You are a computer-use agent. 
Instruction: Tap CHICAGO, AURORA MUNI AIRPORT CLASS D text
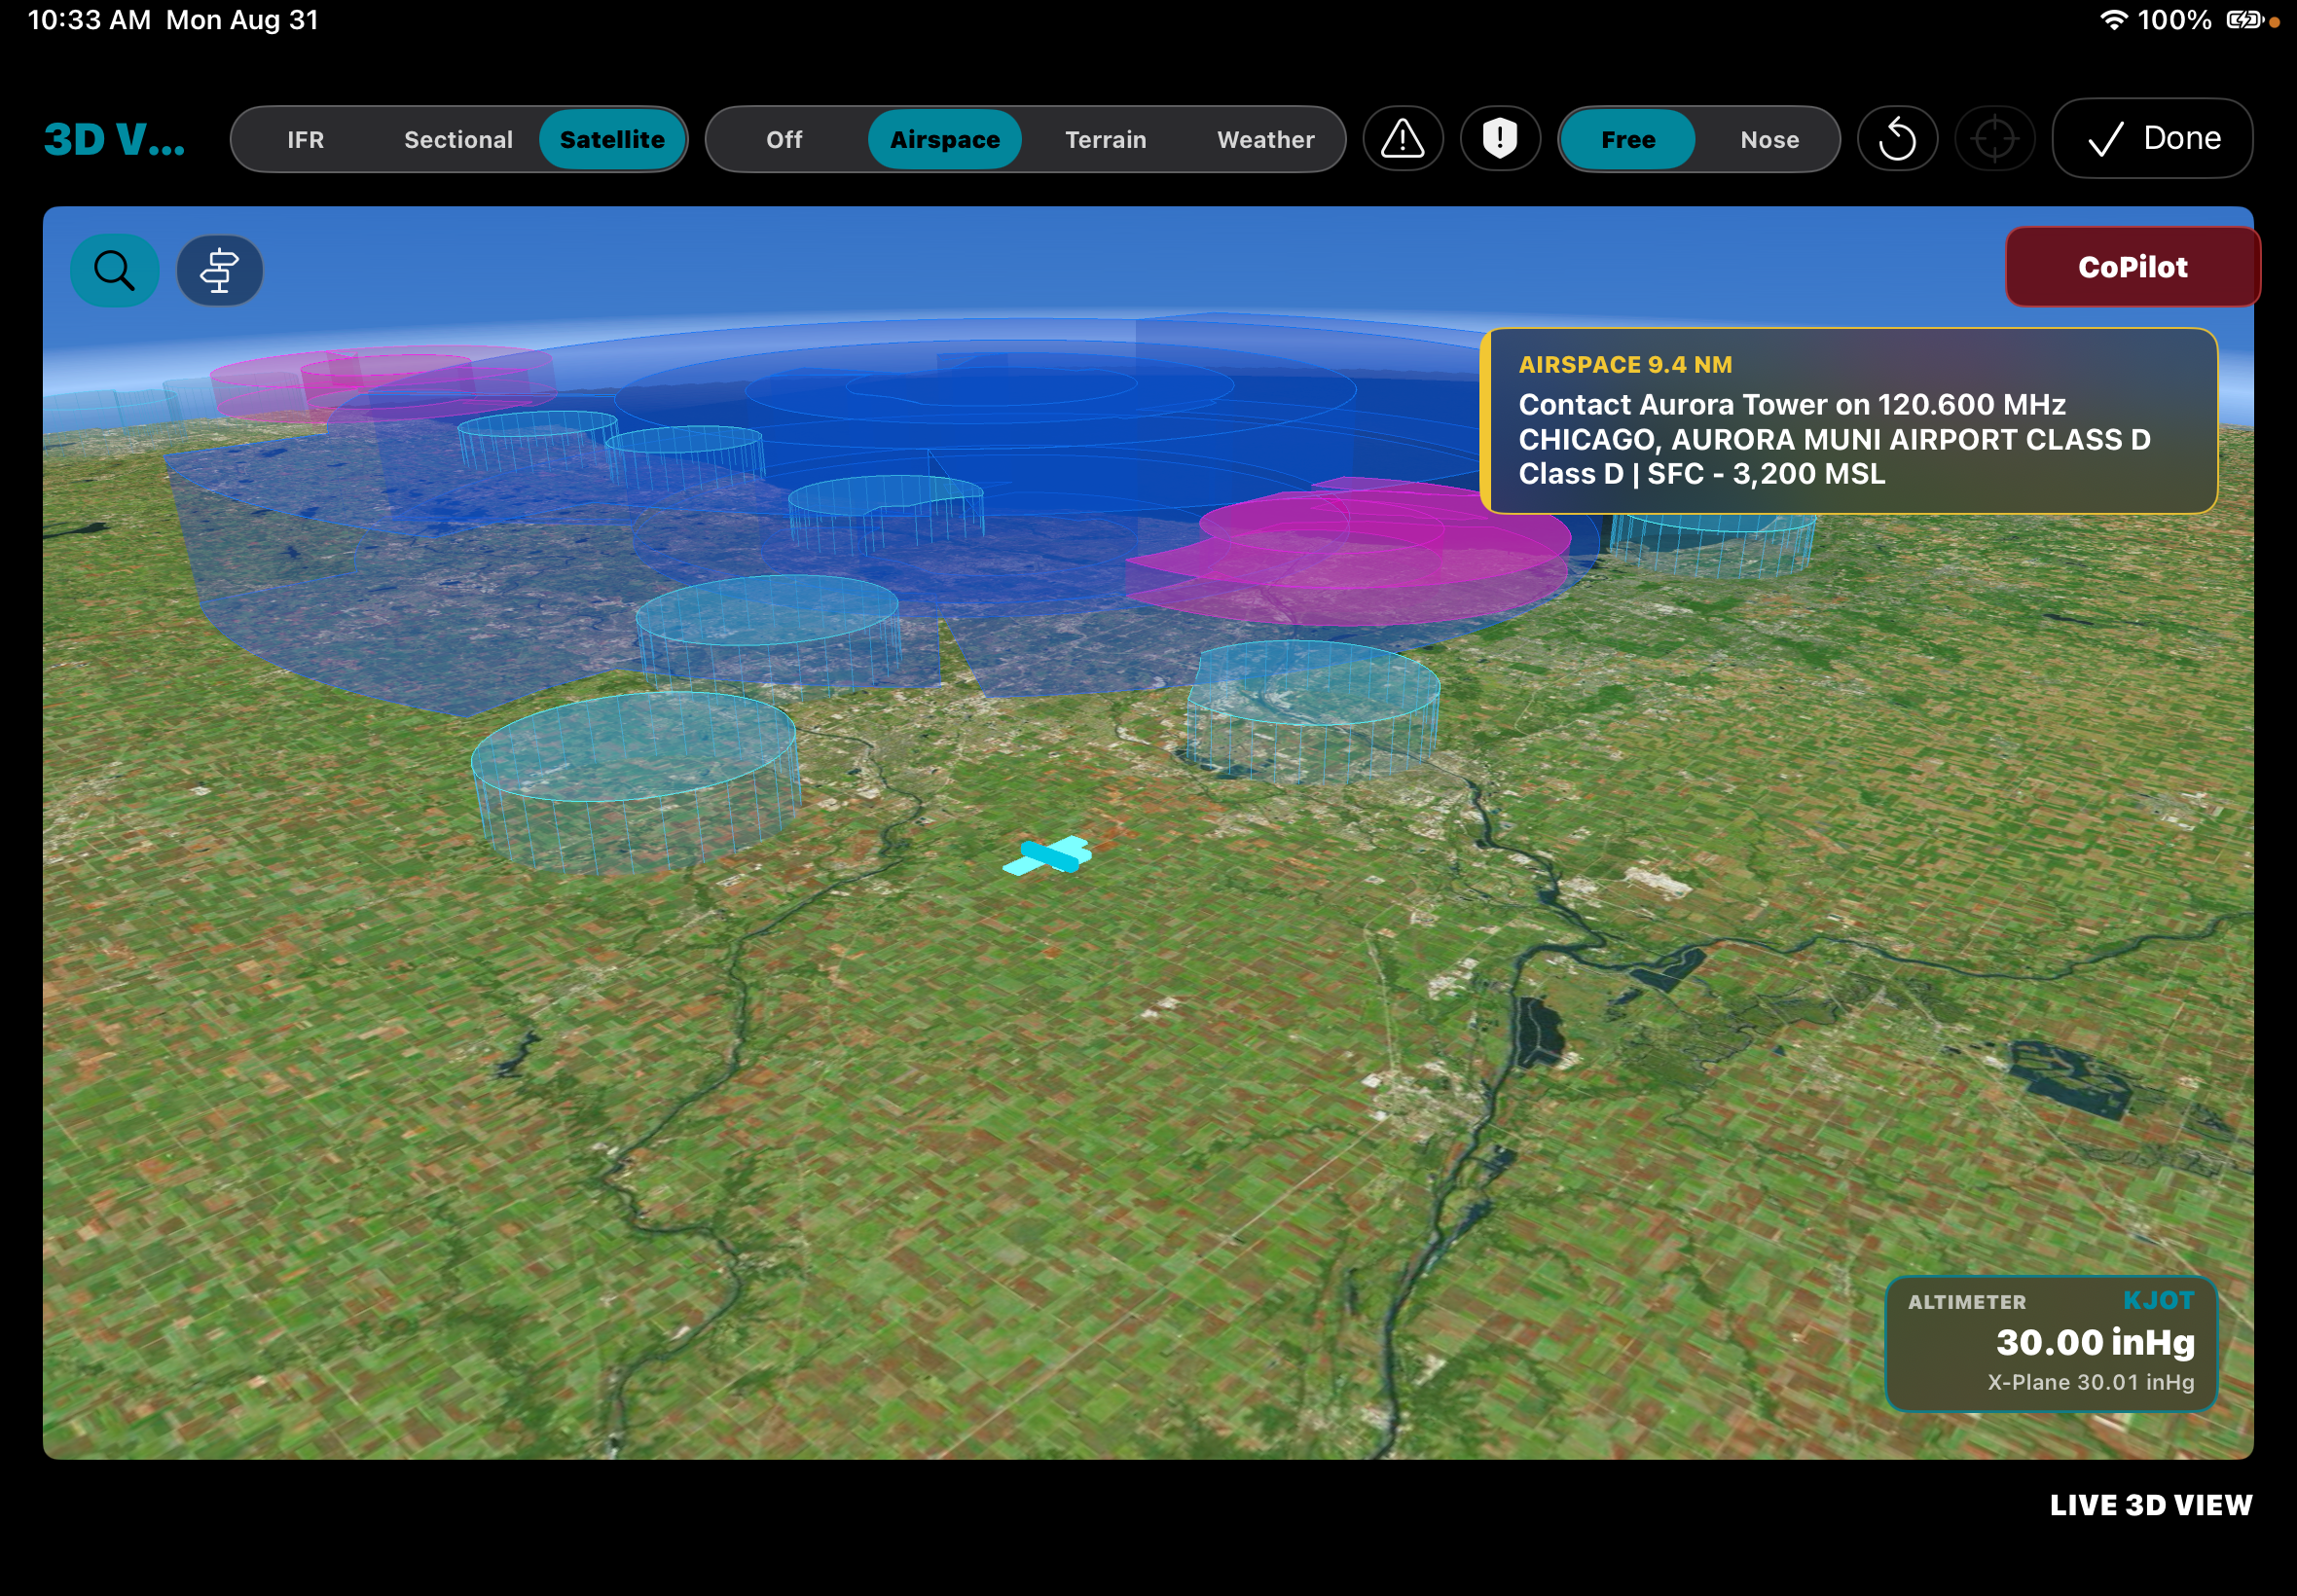tap(1834, 439)
